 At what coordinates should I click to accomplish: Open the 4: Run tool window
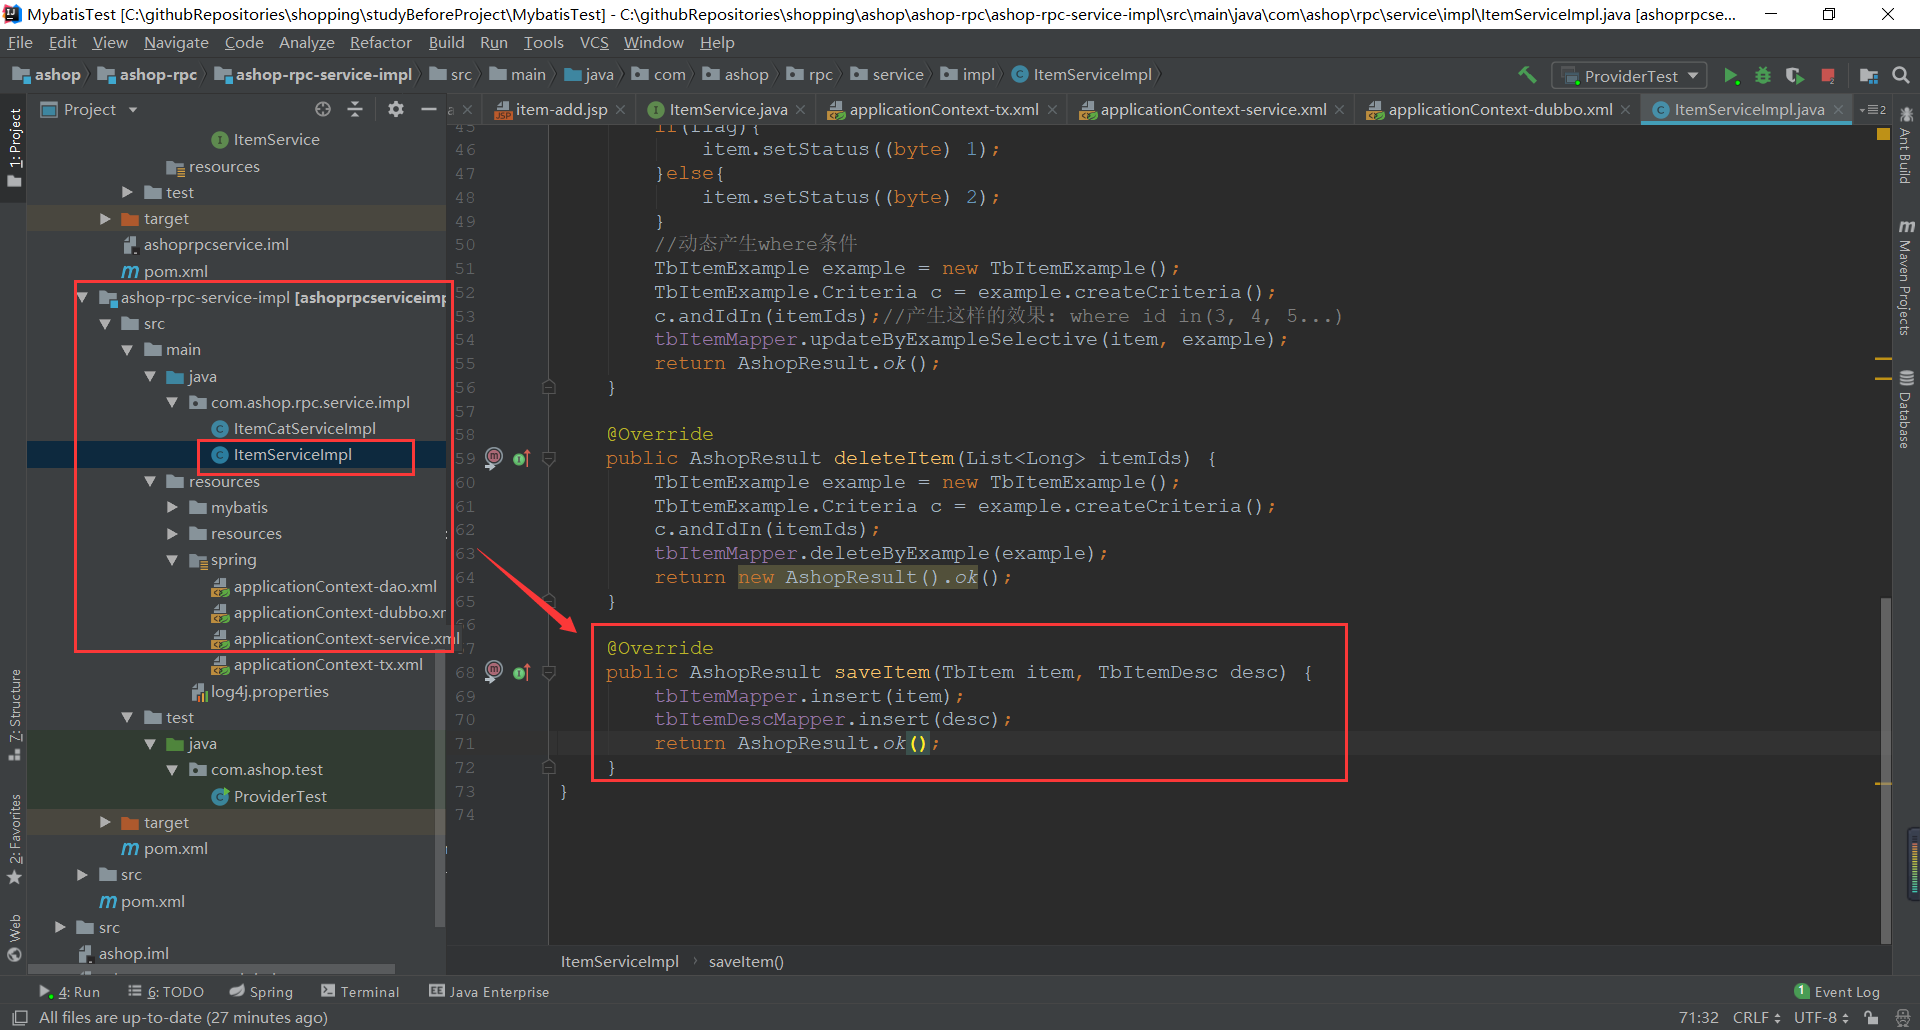(70, 991)
